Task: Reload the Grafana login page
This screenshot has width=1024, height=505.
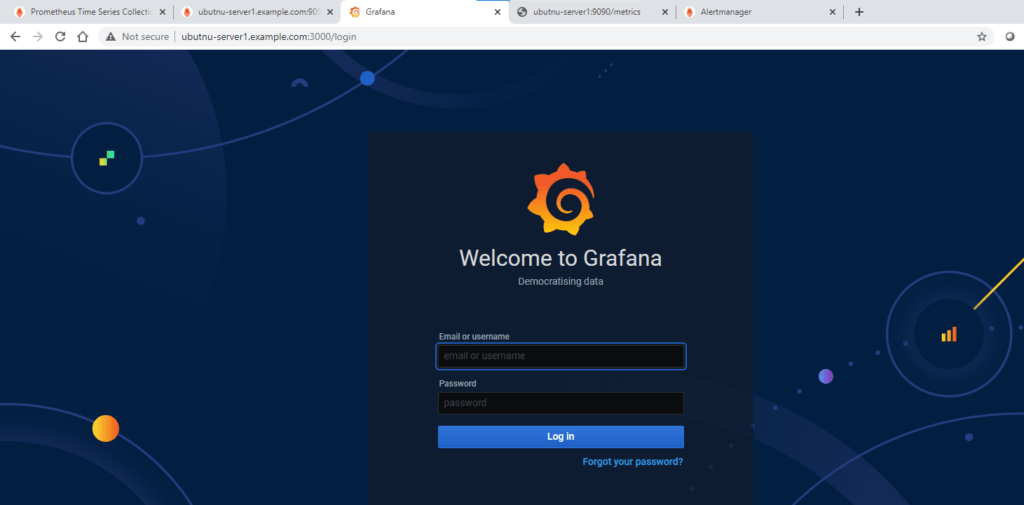Action: pos(60,37)
